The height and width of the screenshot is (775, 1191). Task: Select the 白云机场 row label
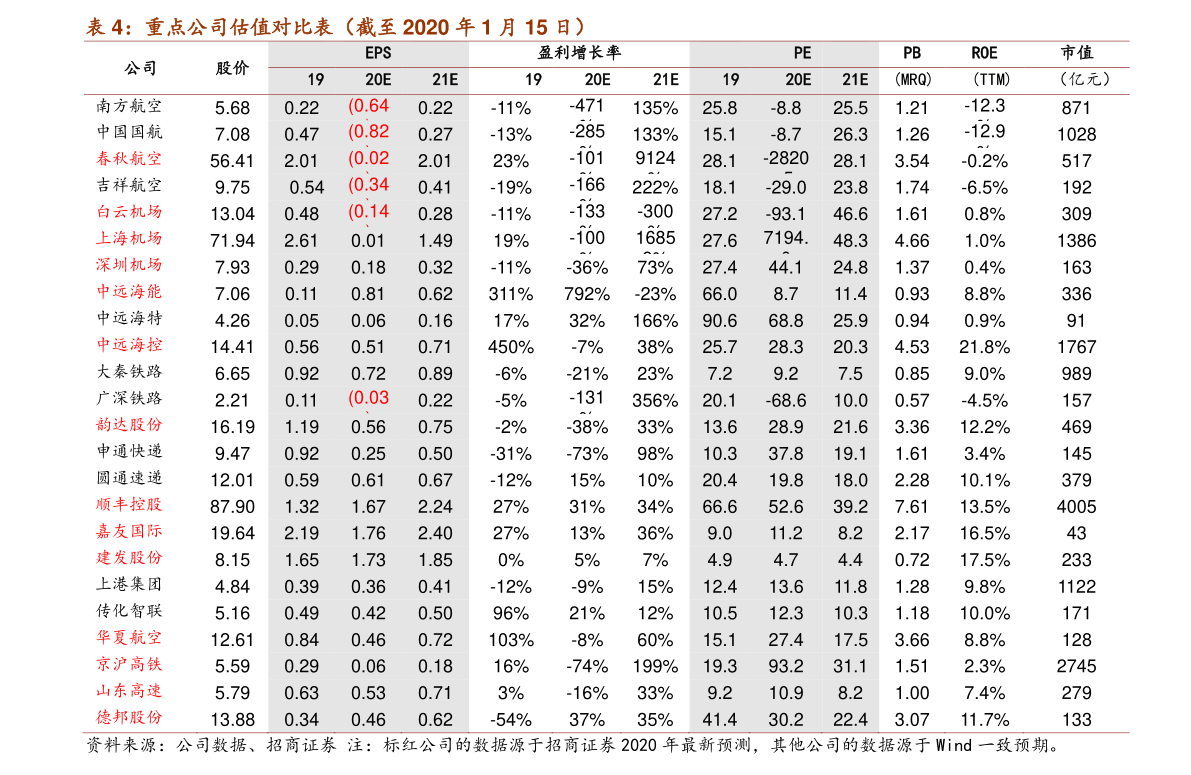(x=129, y=211)
